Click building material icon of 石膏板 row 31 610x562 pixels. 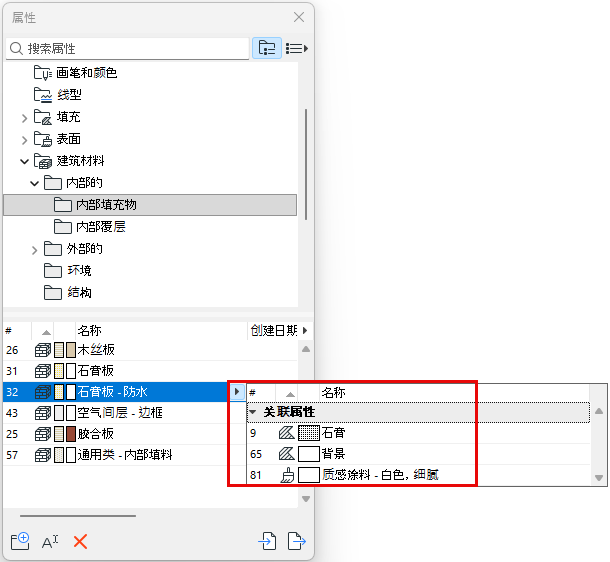[43, 371]
